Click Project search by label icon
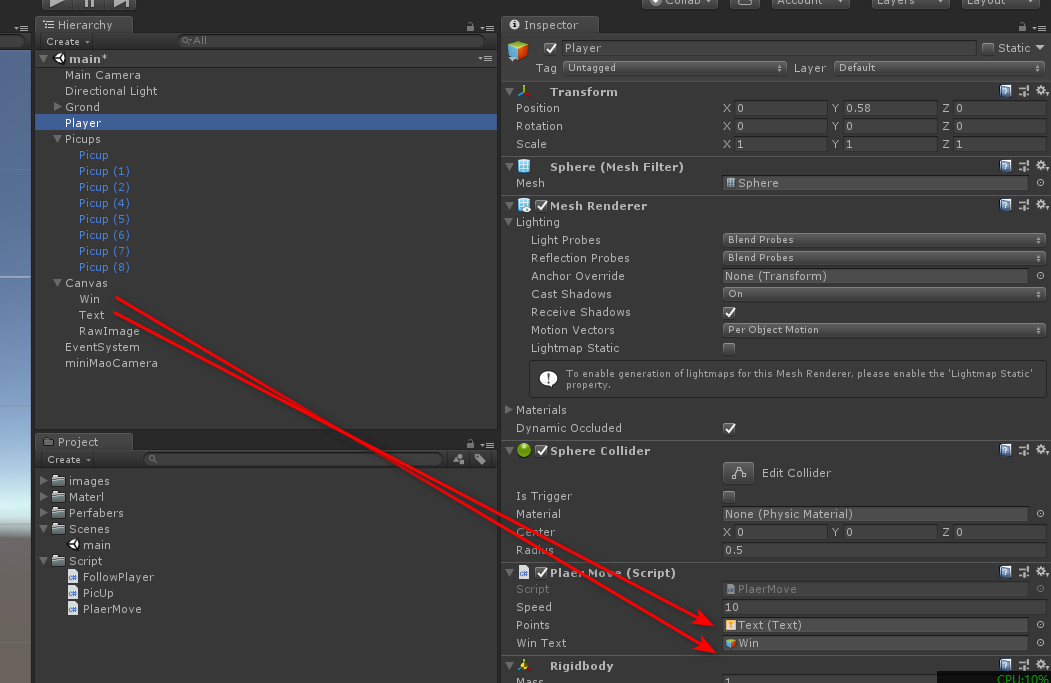This screenshot has width=1051, height=683. coord(480,459)
